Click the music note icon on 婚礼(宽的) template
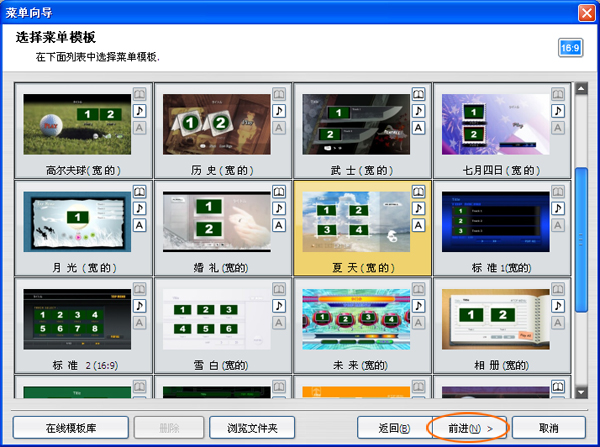 279,208
